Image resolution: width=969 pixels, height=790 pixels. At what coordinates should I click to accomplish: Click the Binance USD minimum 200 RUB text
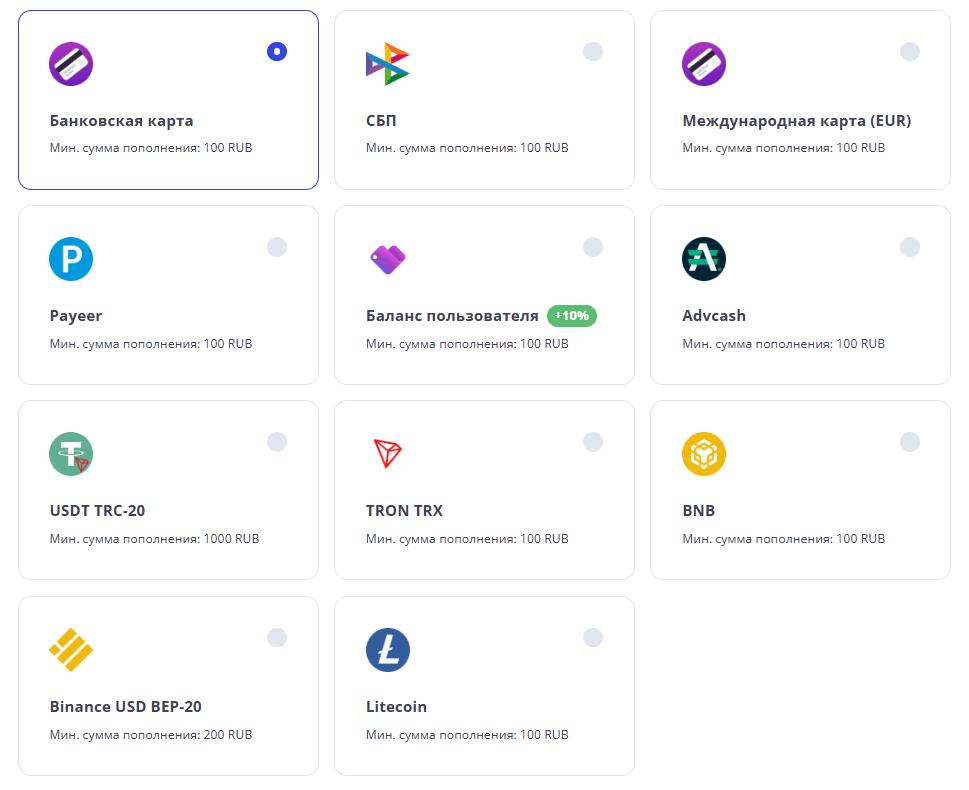(151, 735)
